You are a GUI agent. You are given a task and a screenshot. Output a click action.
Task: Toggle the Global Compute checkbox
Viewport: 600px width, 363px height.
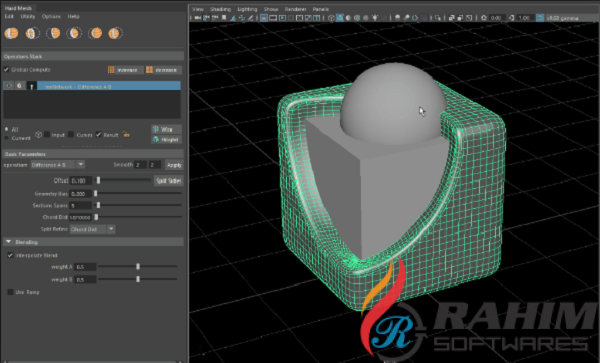click(6, 70)
